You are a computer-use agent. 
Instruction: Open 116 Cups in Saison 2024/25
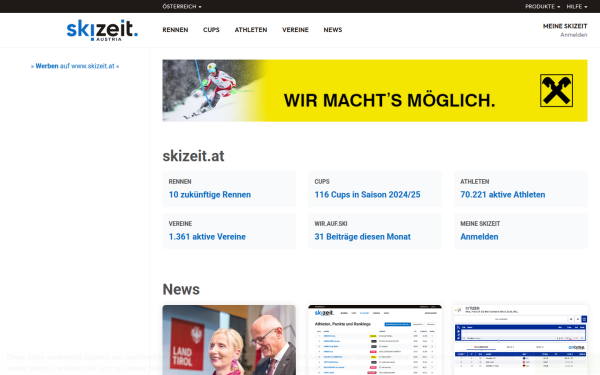(367, 194)
